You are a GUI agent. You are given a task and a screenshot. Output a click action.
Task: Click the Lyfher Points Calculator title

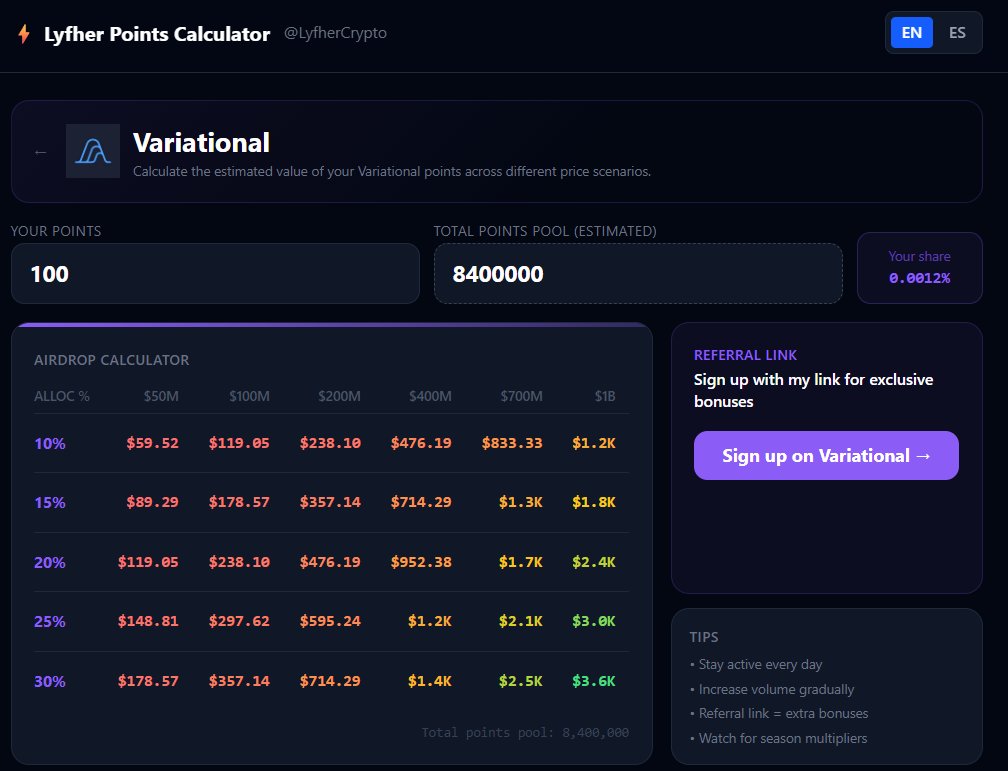157,33
